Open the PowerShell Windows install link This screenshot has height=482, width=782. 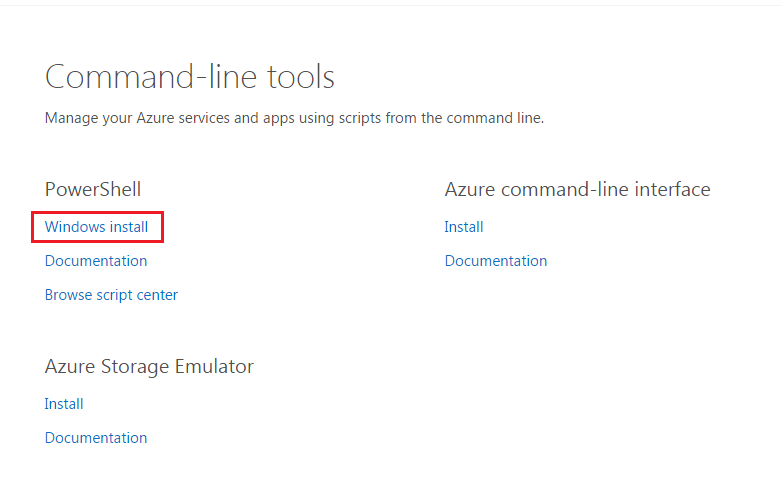coord(96,227)
